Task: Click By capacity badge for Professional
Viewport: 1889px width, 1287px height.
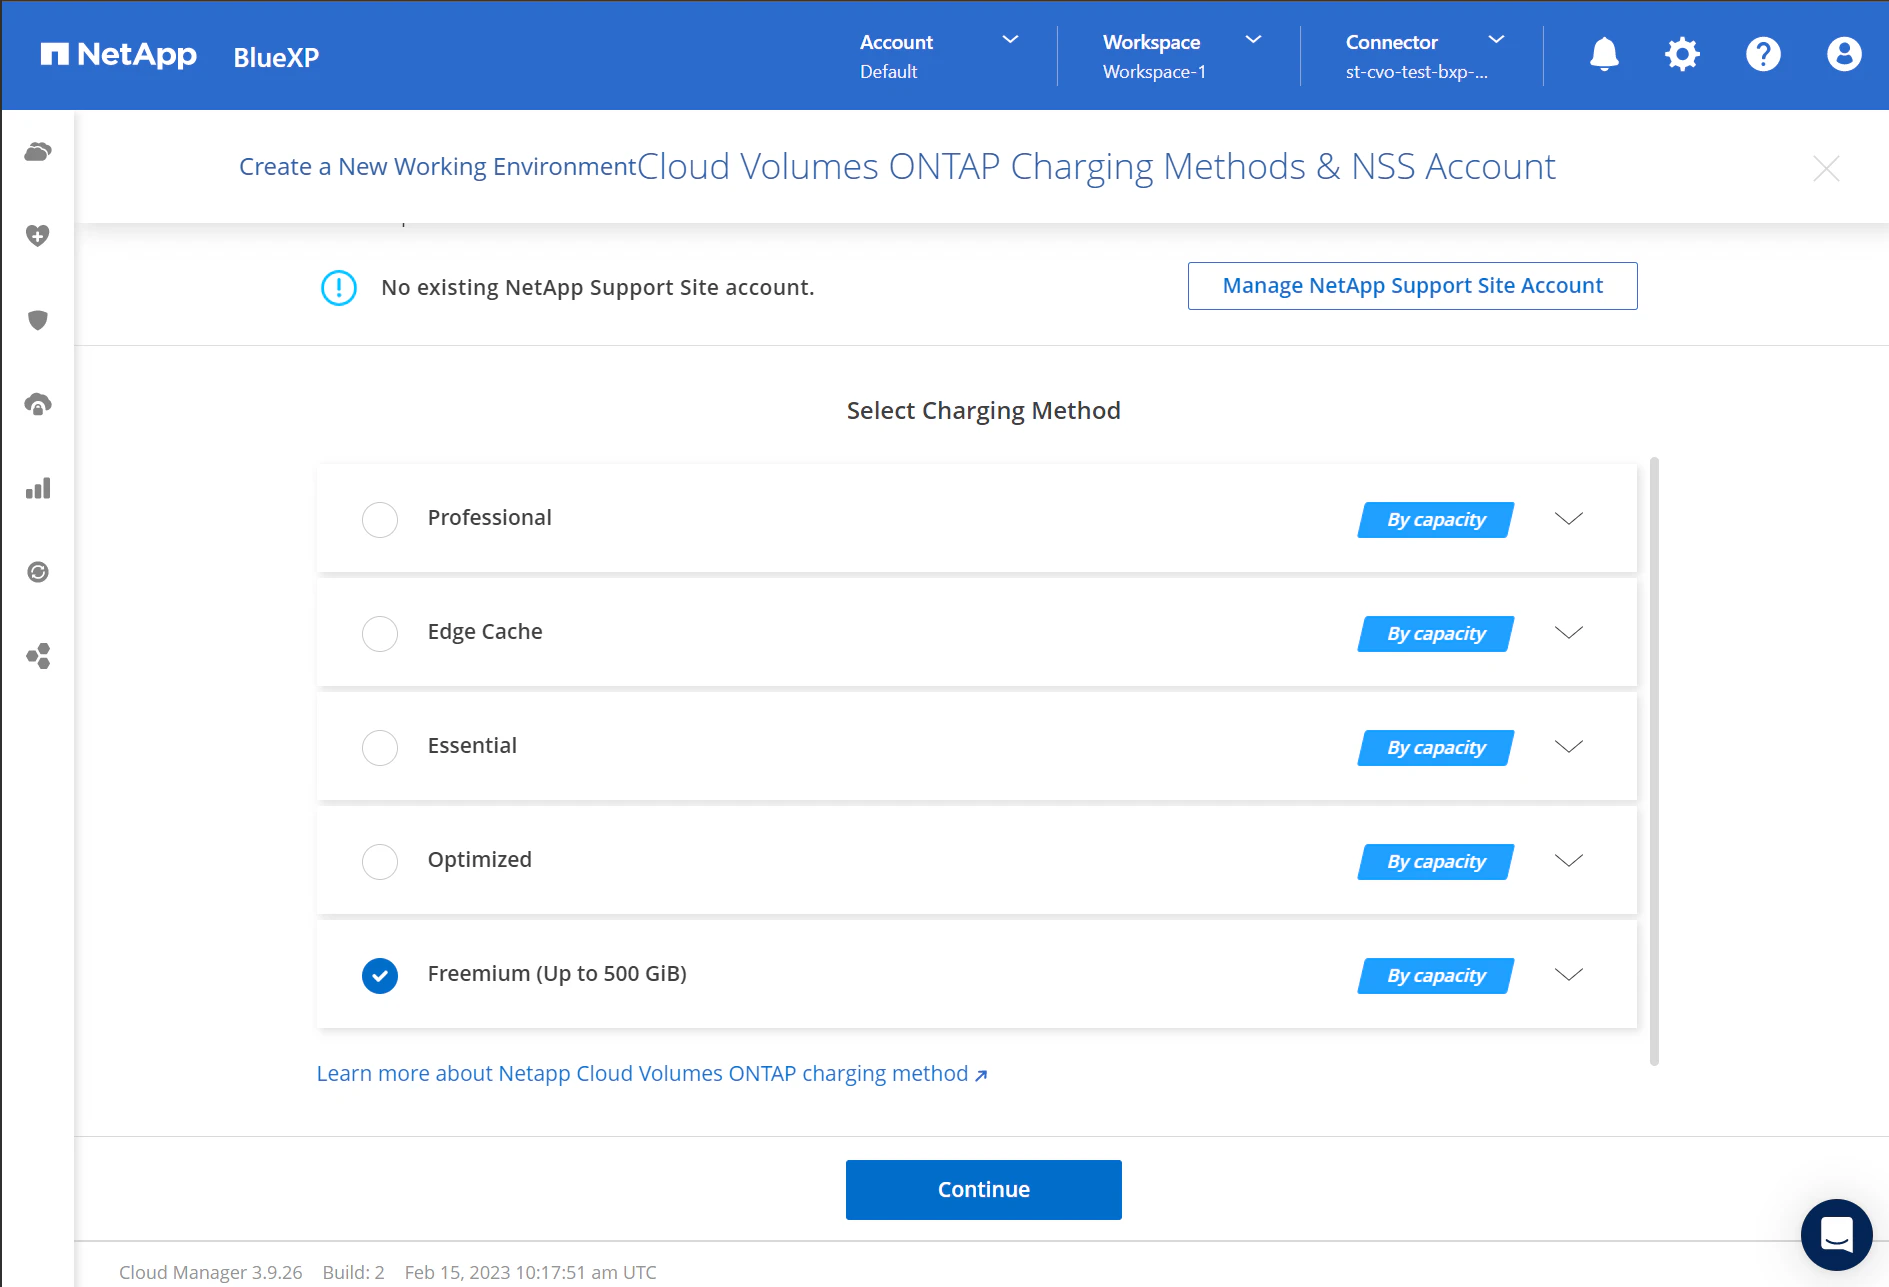Action: [x=1435, y=520]
